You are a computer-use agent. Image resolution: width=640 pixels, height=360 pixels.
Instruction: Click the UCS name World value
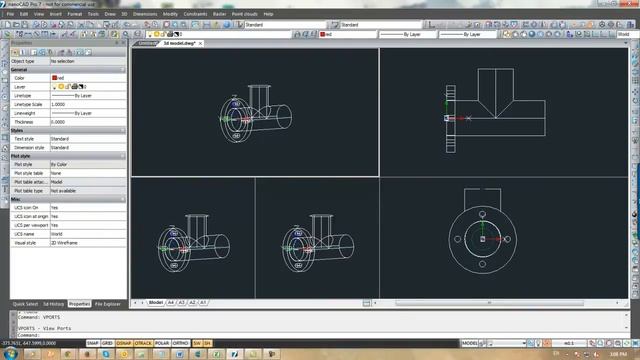(88, 234)
